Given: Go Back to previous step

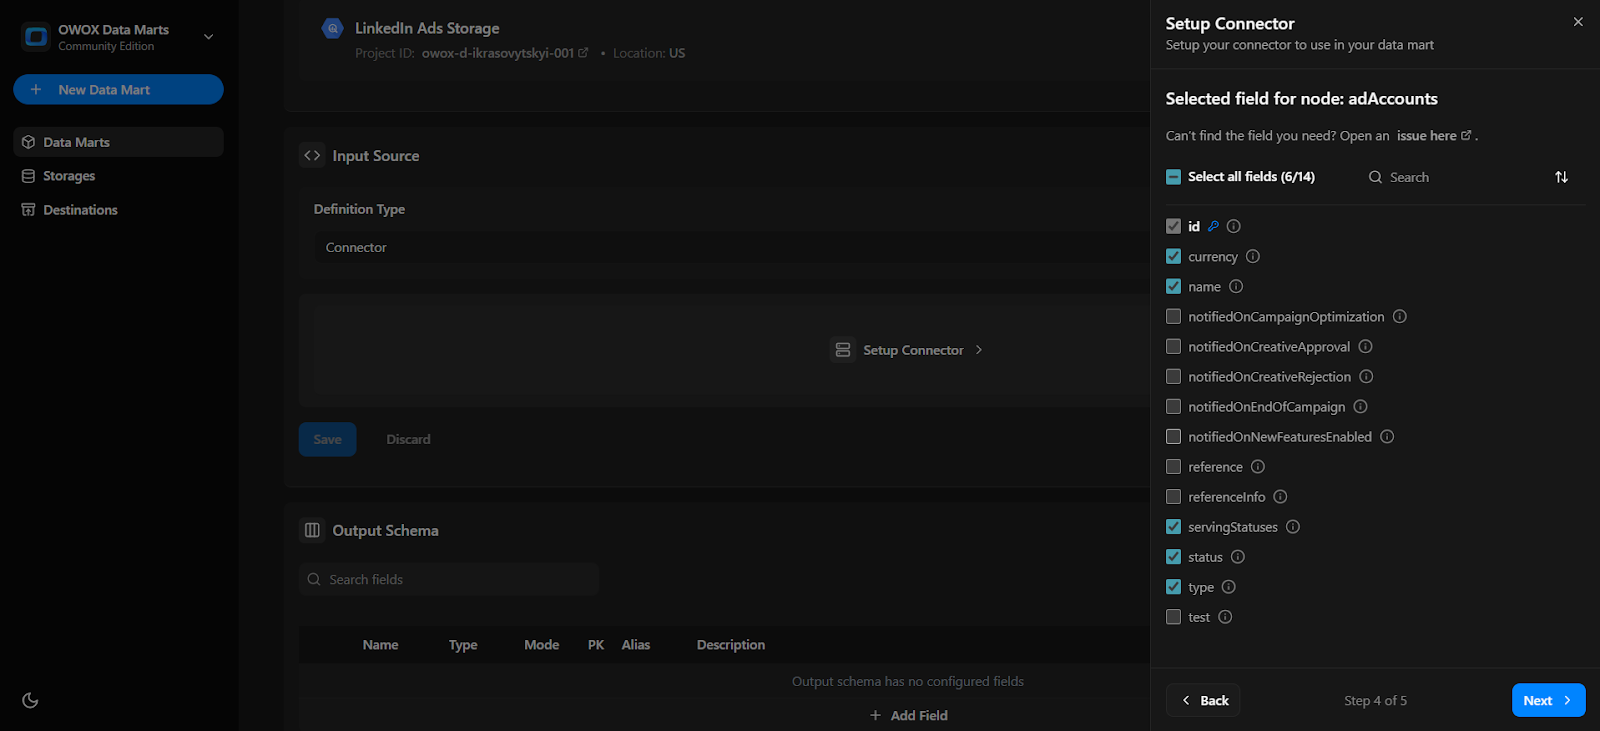Looking at the screenshot, I should coord(1203,700).
